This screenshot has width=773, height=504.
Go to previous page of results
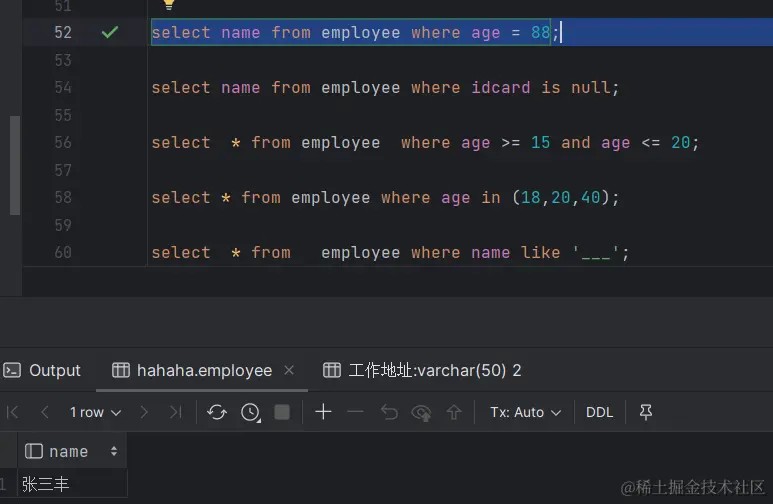(x=44, y=412)
